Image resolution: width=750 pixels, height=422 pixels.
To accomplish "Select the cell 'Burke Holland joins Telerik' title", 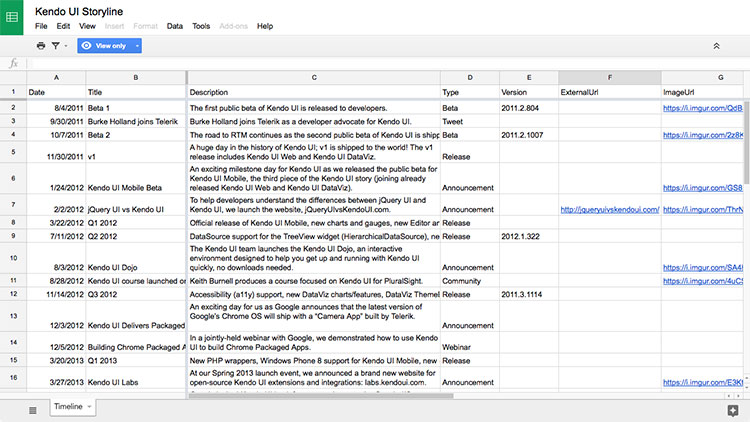I will 135,122.
